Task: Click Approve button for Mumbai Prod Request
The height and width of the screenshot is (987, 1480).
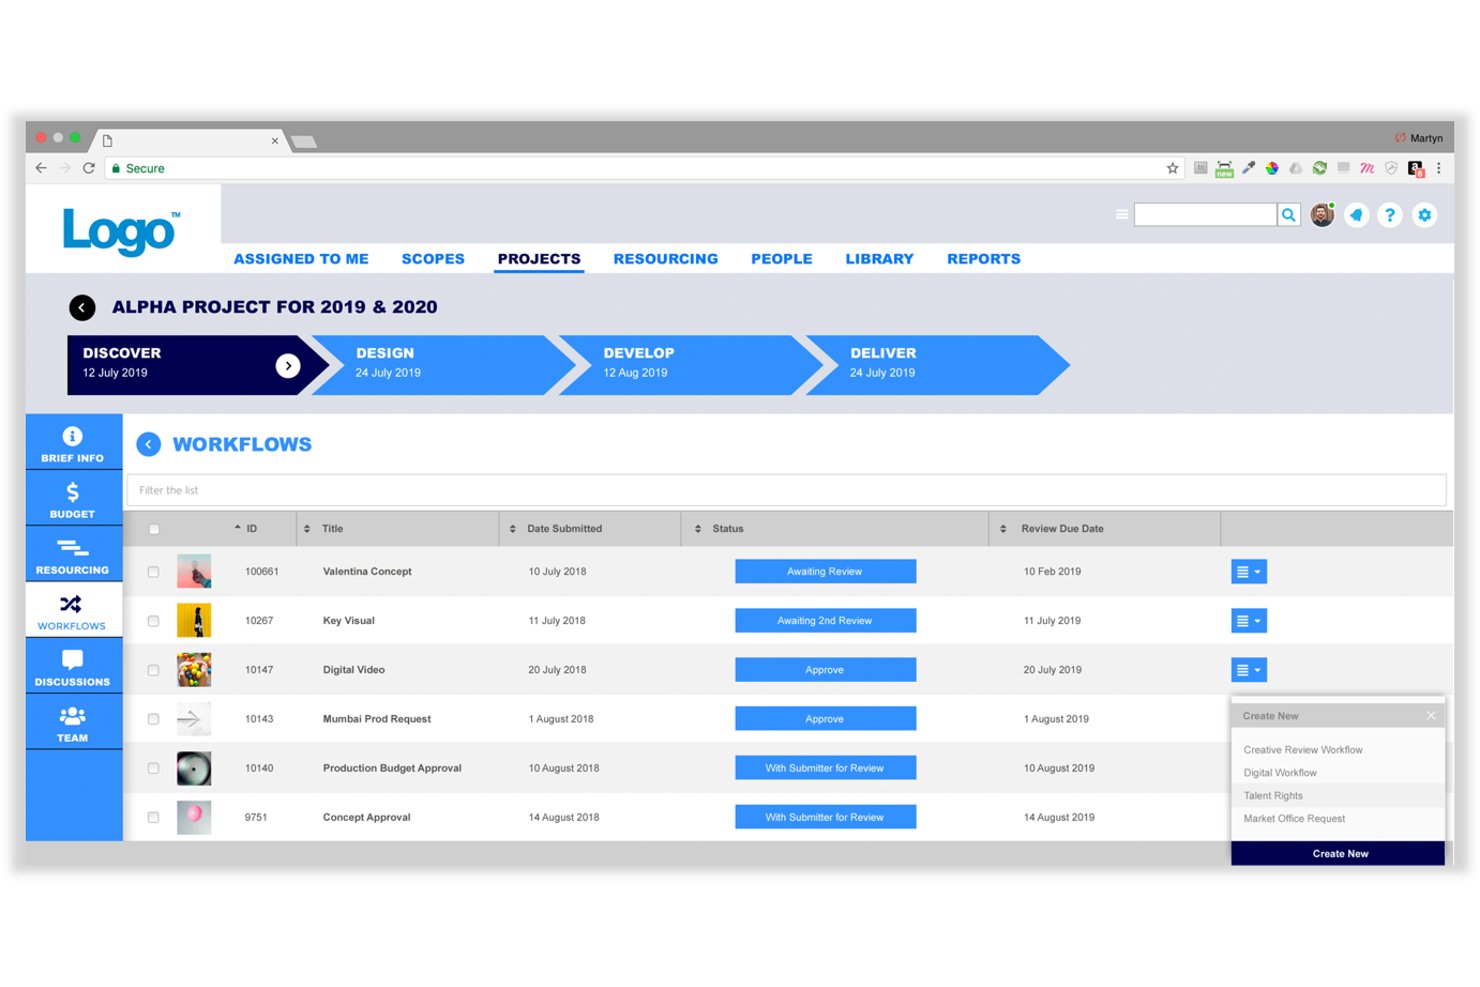Action: pyautogui.click(x=825, y=719)
